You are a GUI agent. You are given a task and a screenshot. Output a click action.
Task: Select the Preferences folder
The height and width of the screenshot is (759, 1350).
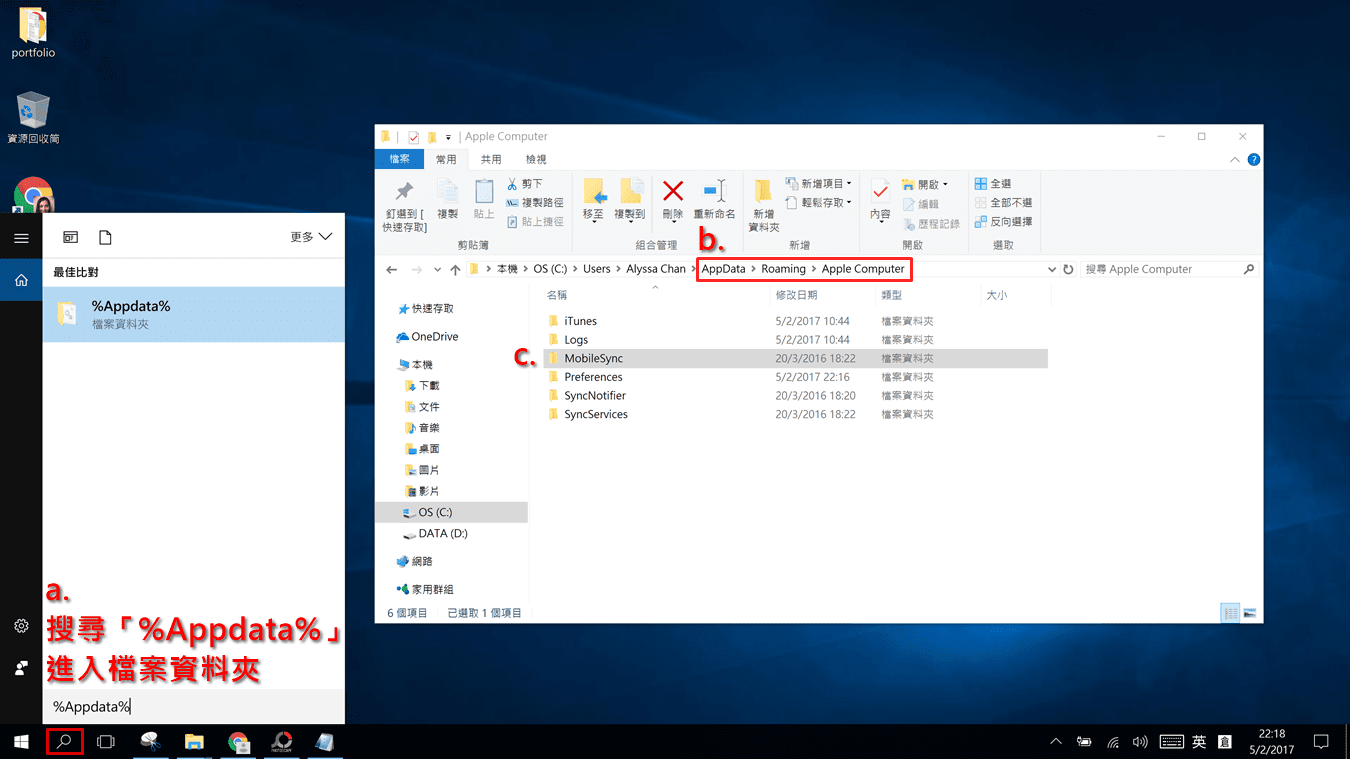pos(593,377)
